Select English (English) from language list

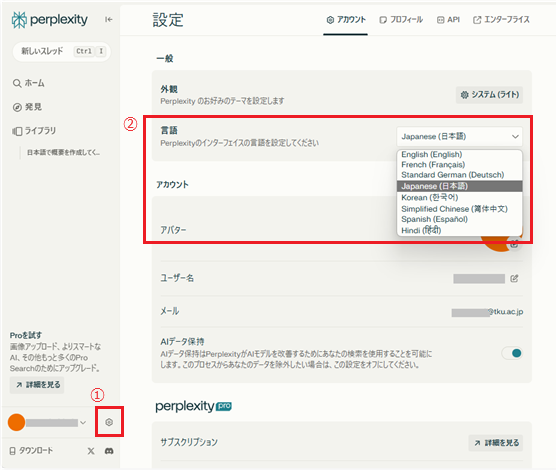(x=432, y=154)
